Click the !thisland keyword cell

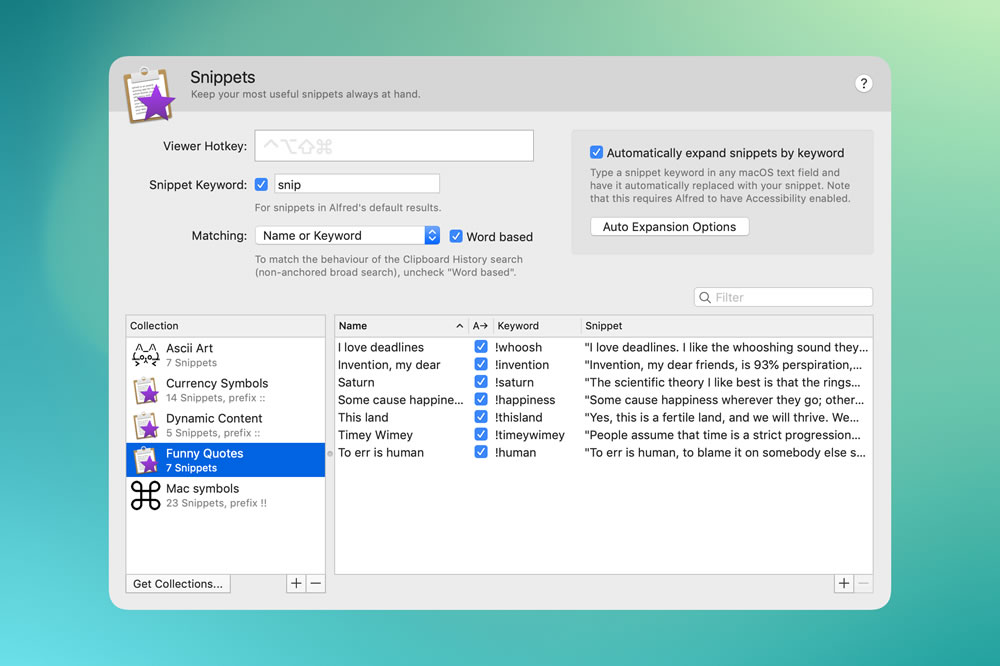click(518, 417)
